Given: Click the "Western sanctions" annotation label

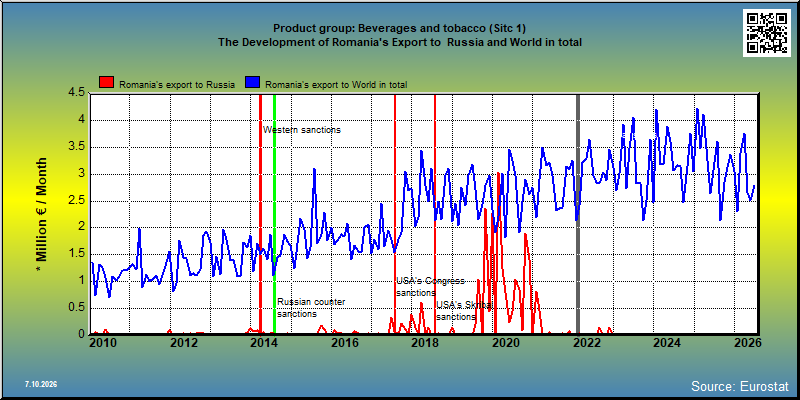Looking at the screenshot, I should tap(302, 130).
